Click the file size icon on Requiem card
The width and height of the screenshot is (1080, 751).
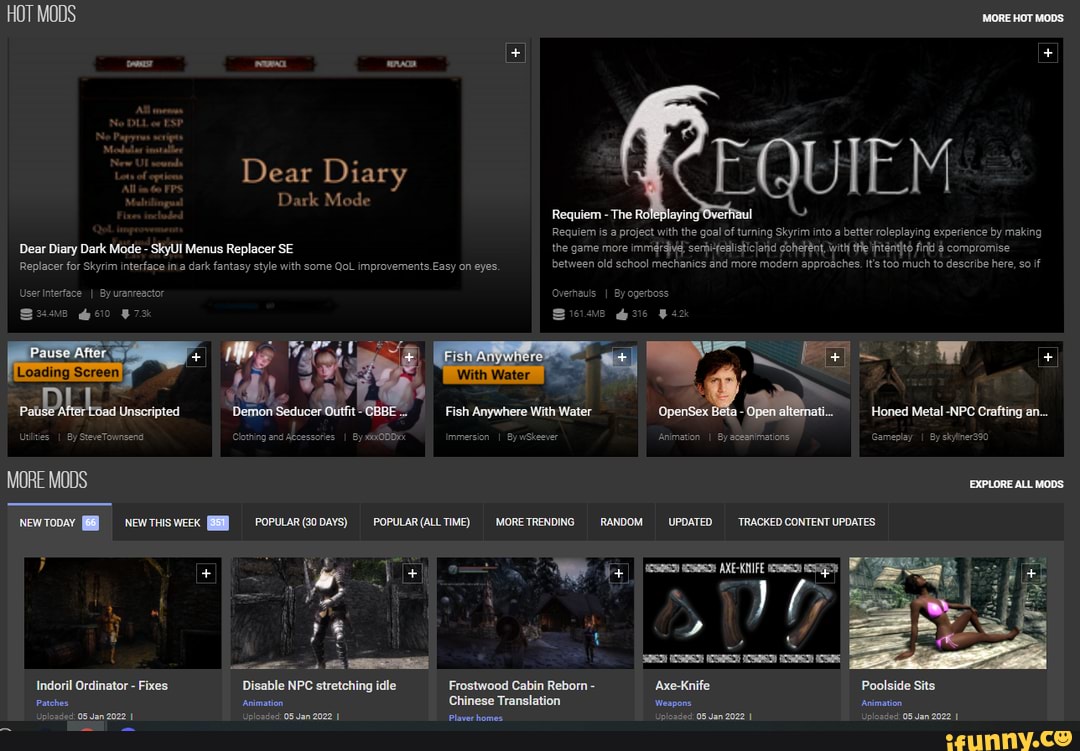pos(556,313)
